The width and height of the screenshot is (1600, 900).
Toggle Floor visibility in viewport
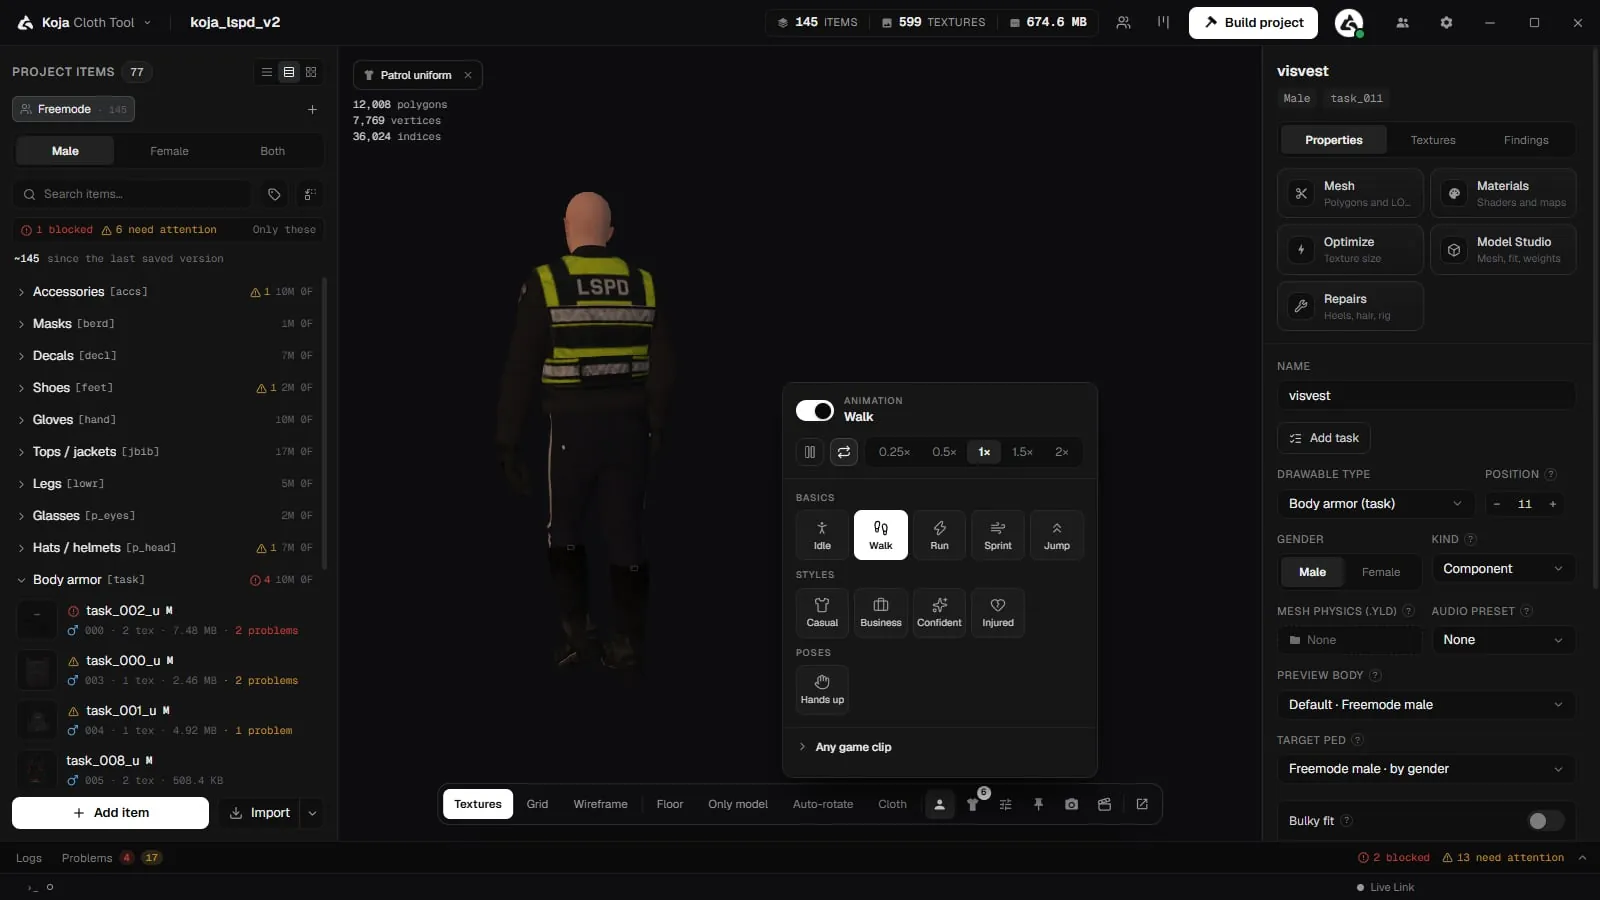coord(670,804)
